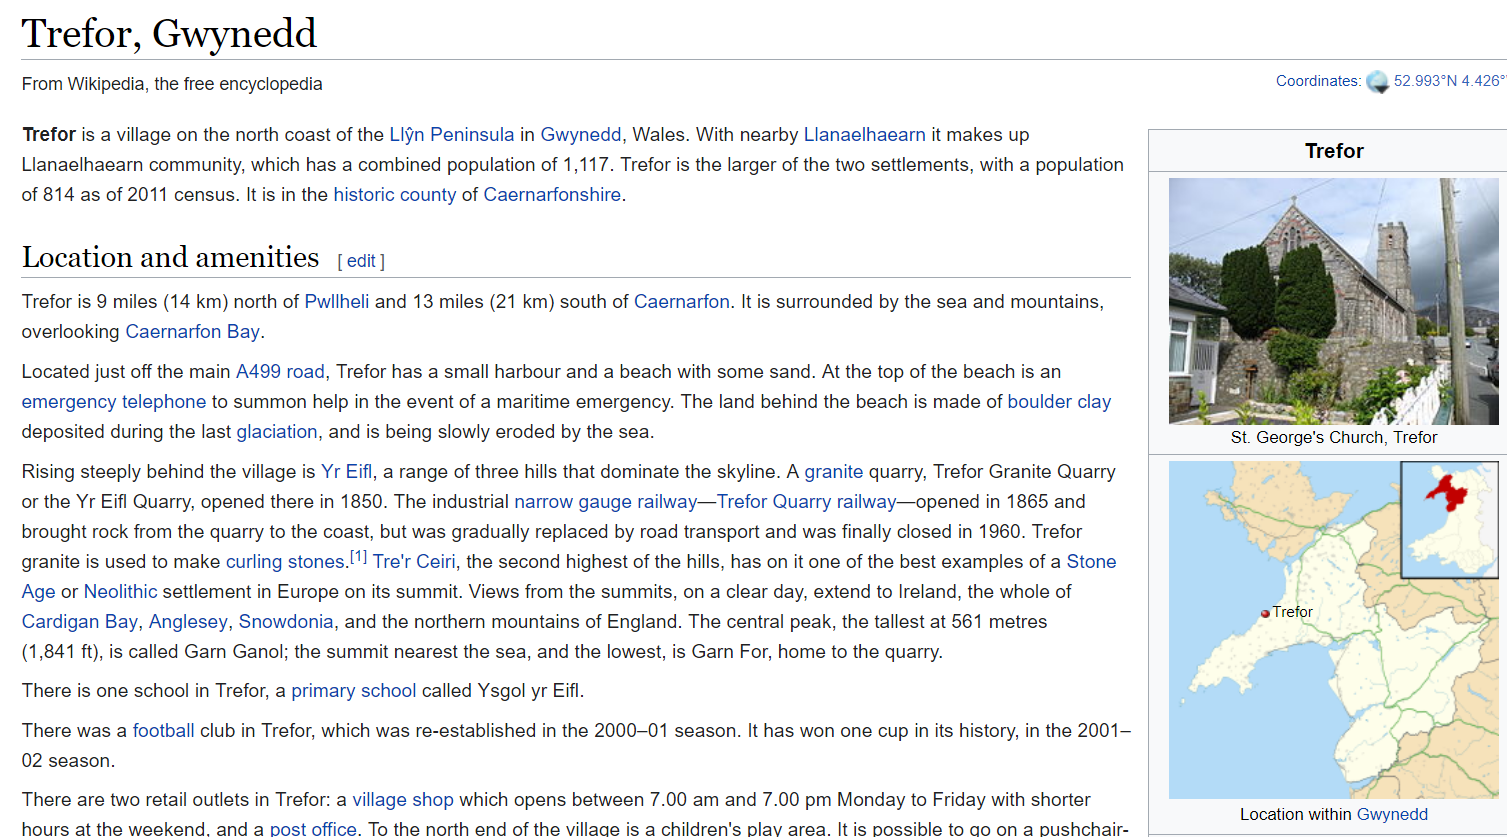Open the Trefor Quarry railway link
The height and width of the screenshot is (837, 1507).
[807, 502]
